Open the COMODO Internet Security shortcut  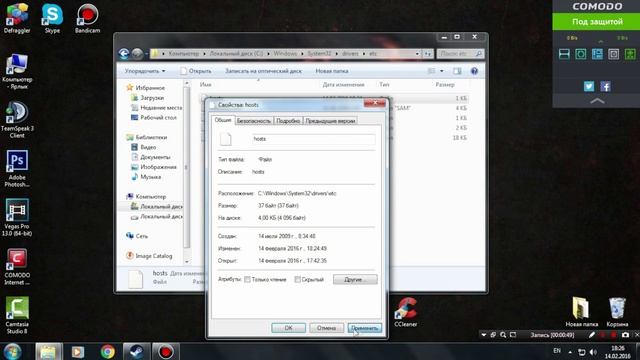click(x=17, y=267)
